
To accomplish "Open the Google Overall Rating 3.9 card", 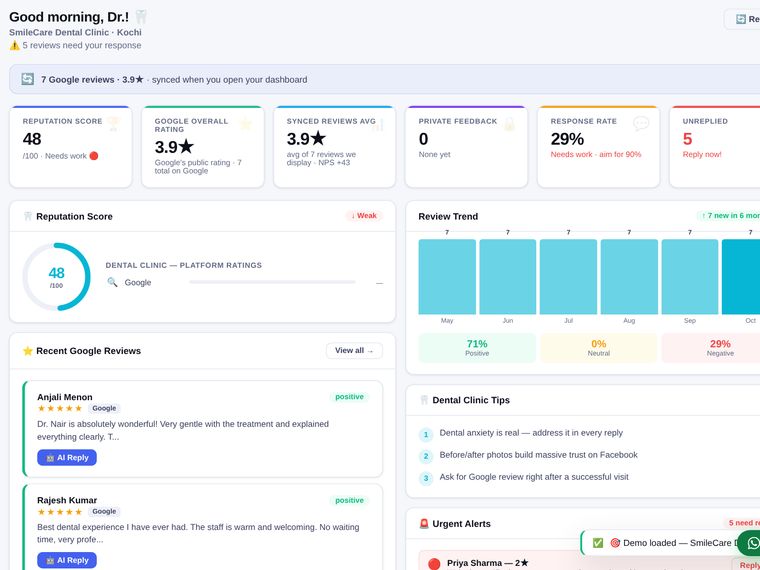I will (x=203, y=147).
